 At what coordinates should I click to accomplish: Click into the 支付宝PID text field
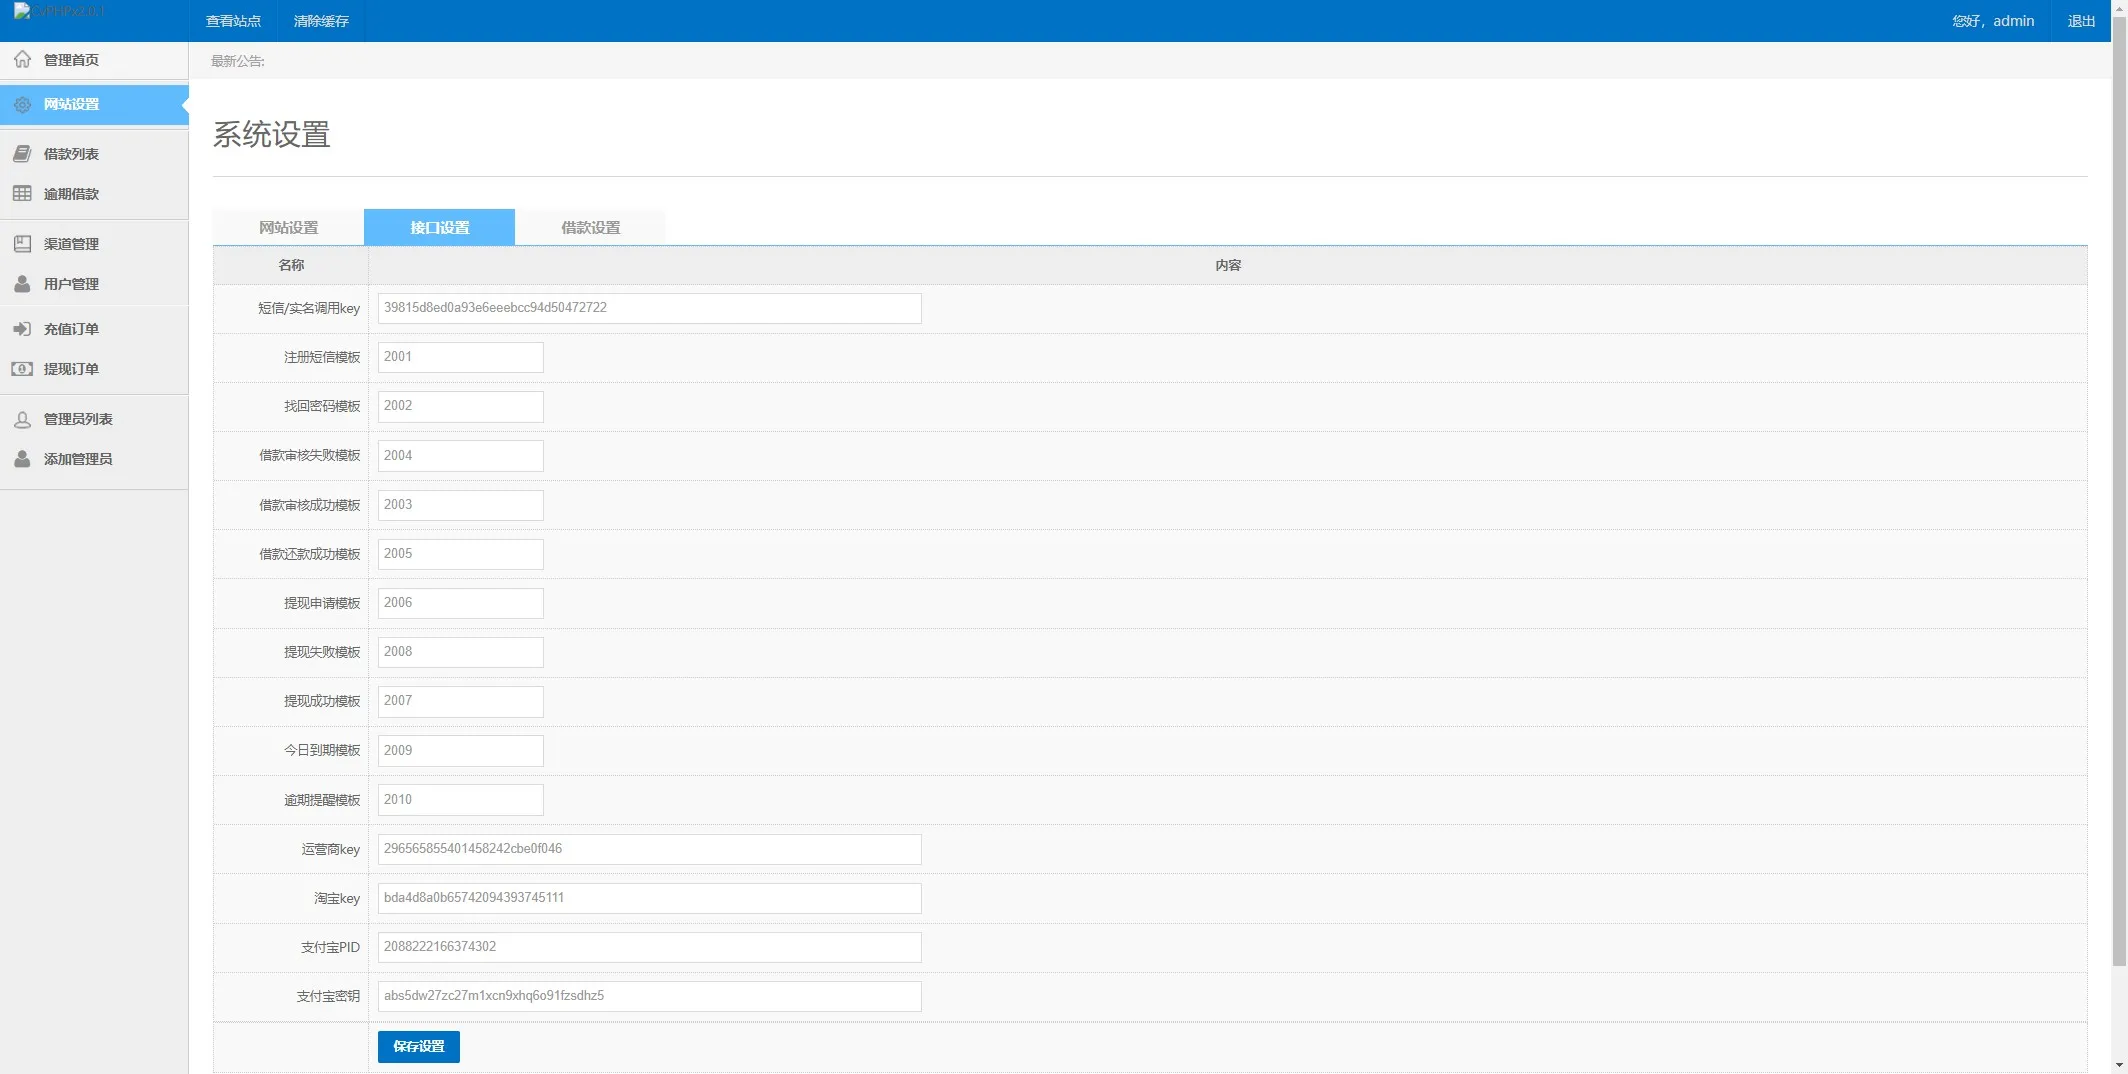click(649, 947)
